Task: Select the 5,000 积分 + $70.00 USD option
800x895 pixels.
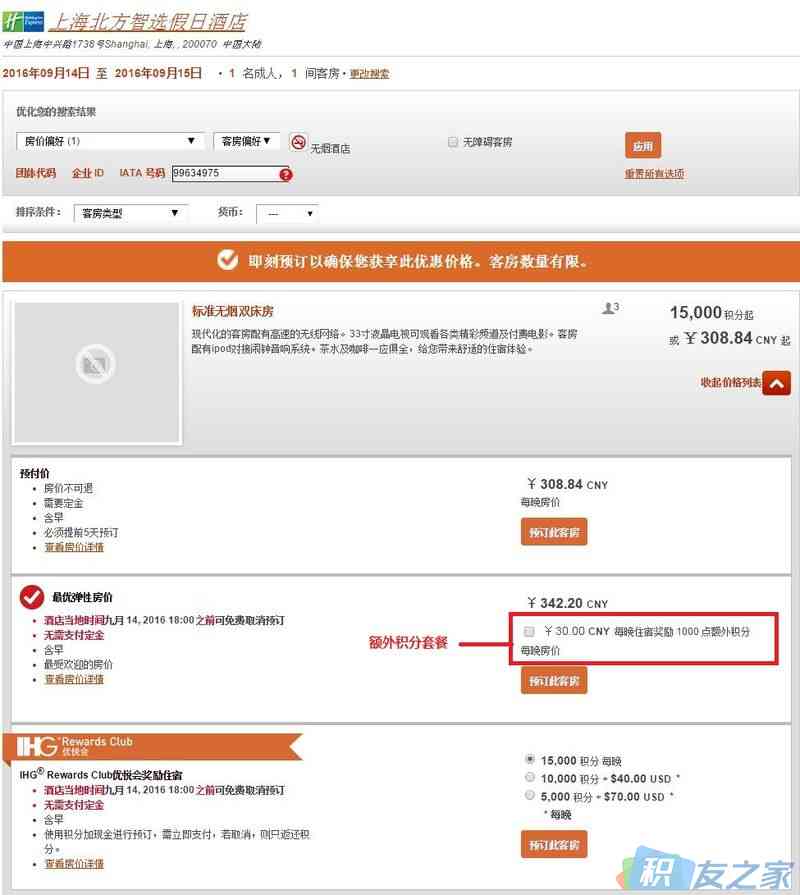Action: [530, 795]
